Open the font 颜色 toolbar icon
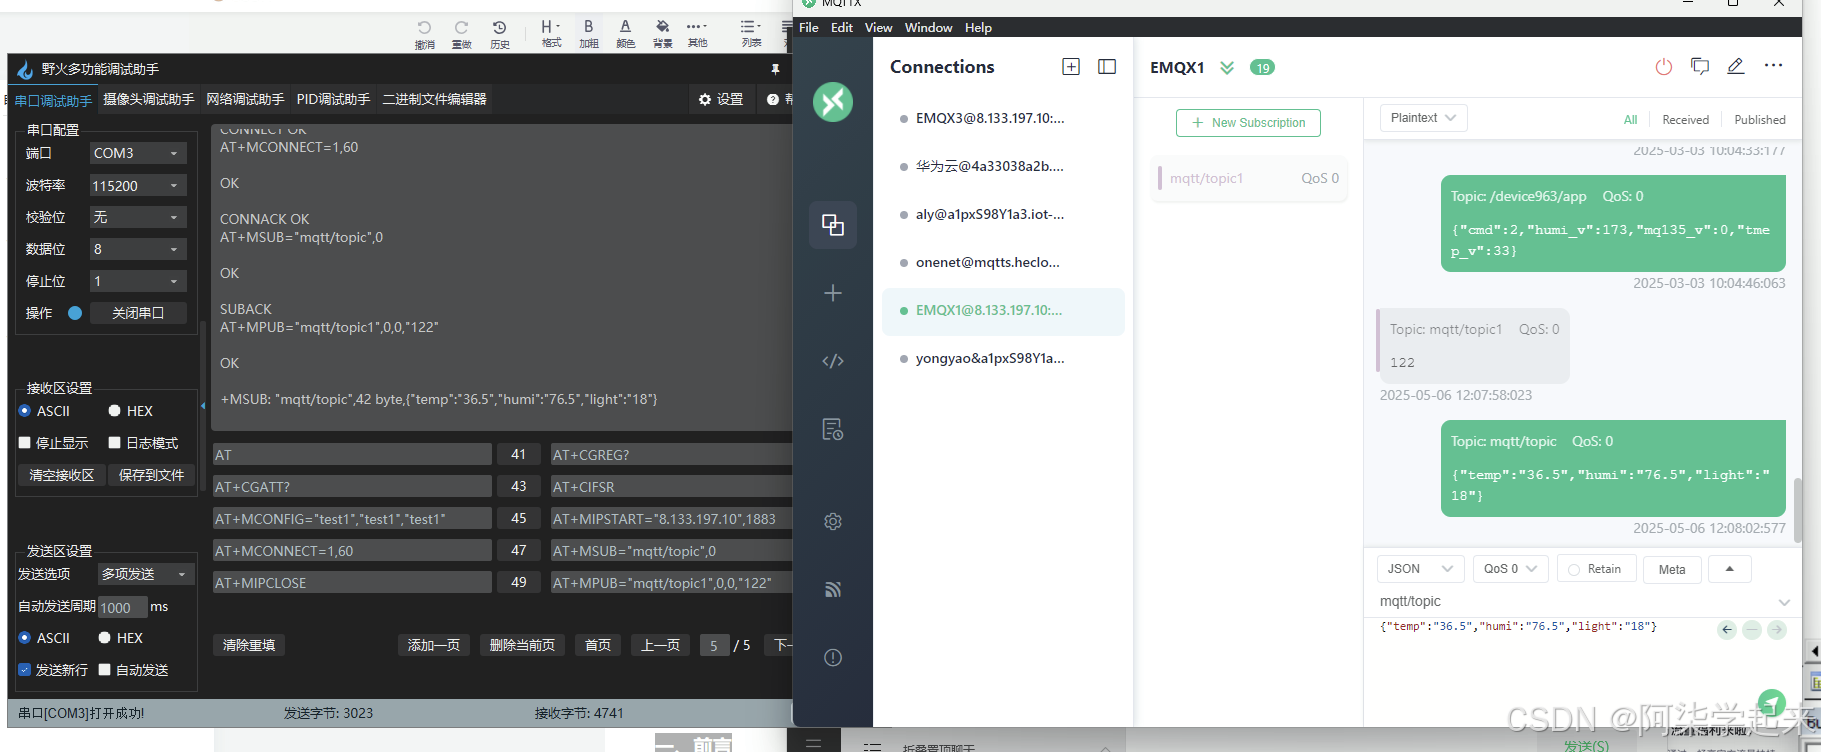This screenshot has height=752, width=1821. tap(626, 33)
